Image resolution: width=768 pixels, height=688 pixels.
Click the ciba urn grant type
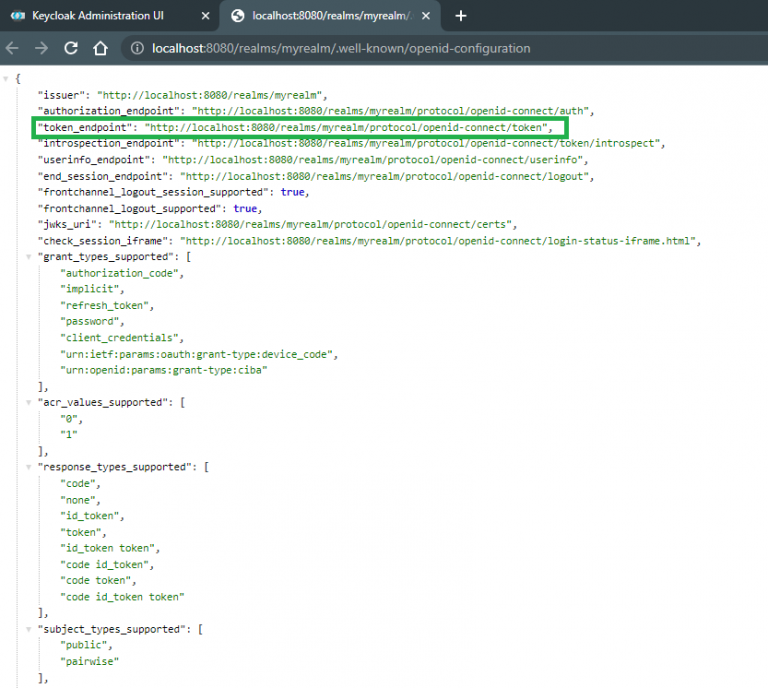(x=164, y=370)
